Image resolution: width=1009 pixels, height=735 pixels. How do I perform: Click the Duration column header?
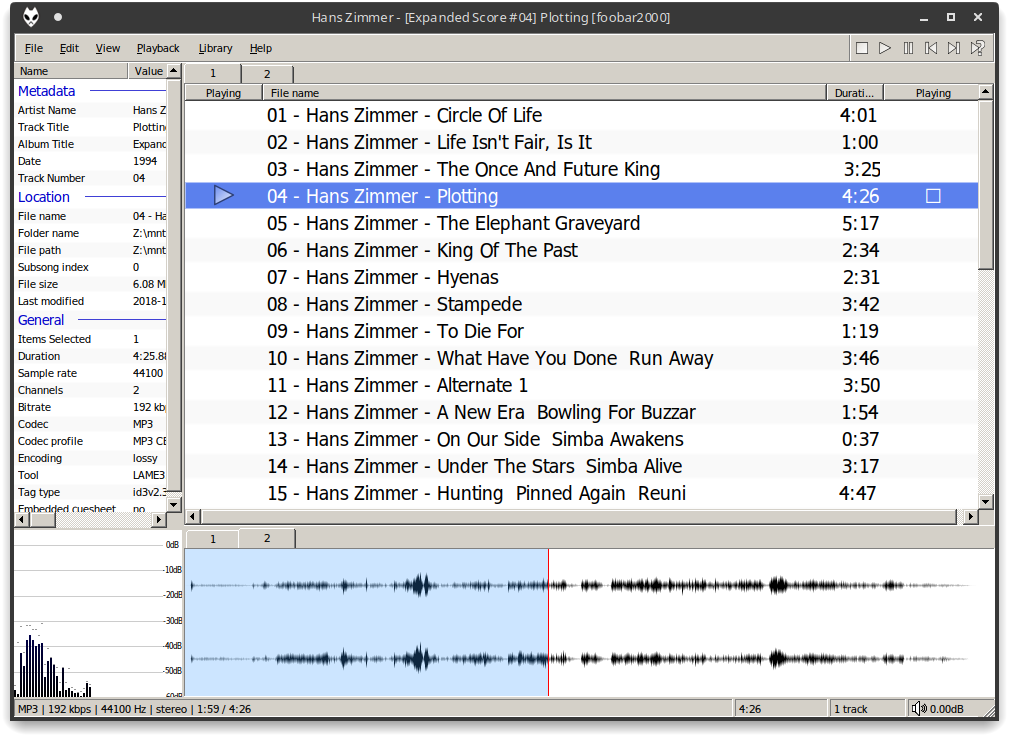click(855, 93)
